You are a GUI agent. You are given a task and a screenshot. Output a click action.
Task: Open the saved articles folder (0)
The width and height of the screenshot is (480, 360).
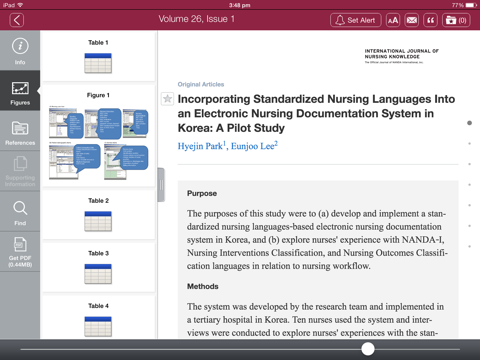pyautogui.click(x=456, y=20)
